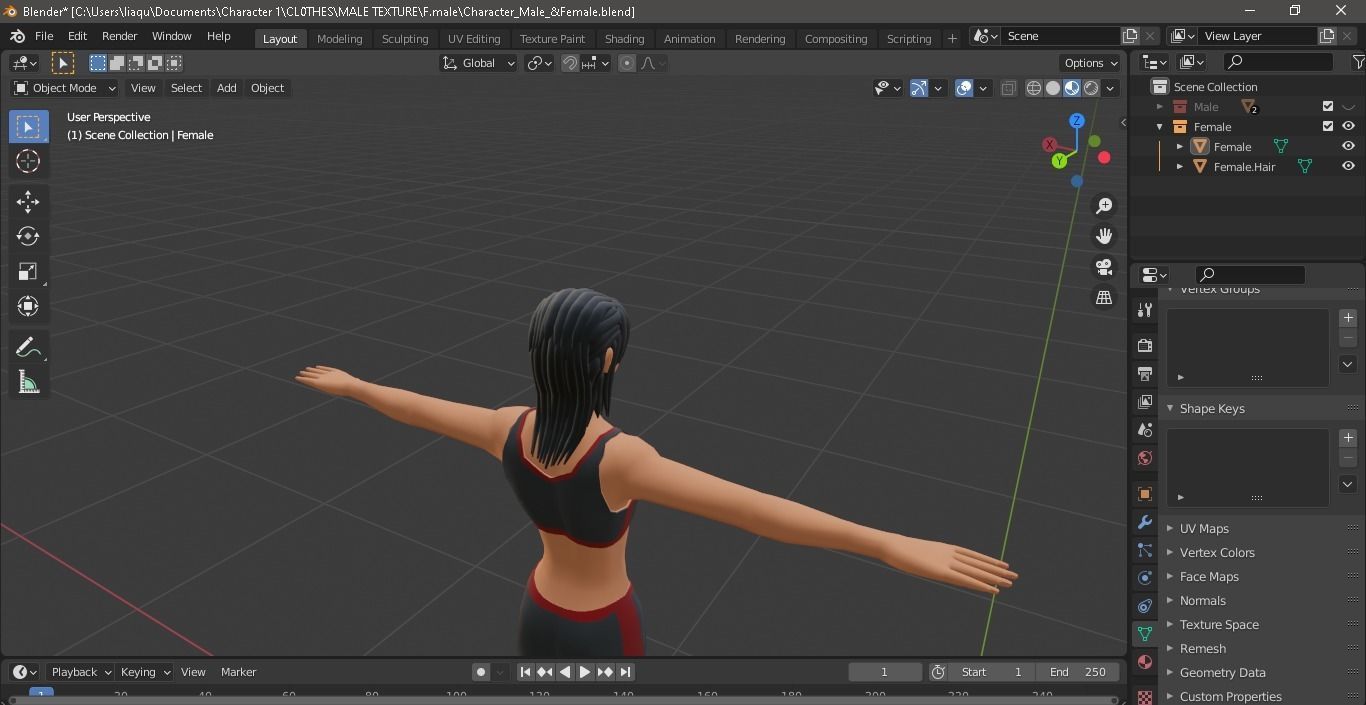1366x705 pixels.
Task: Activate the Scale tool
Action: (x=28, y=271)
